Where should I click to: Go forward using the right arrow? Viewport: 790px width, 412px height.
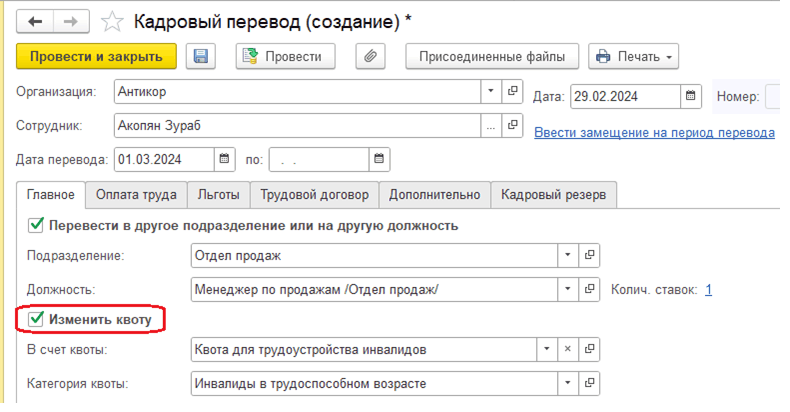tap(72, 20)
